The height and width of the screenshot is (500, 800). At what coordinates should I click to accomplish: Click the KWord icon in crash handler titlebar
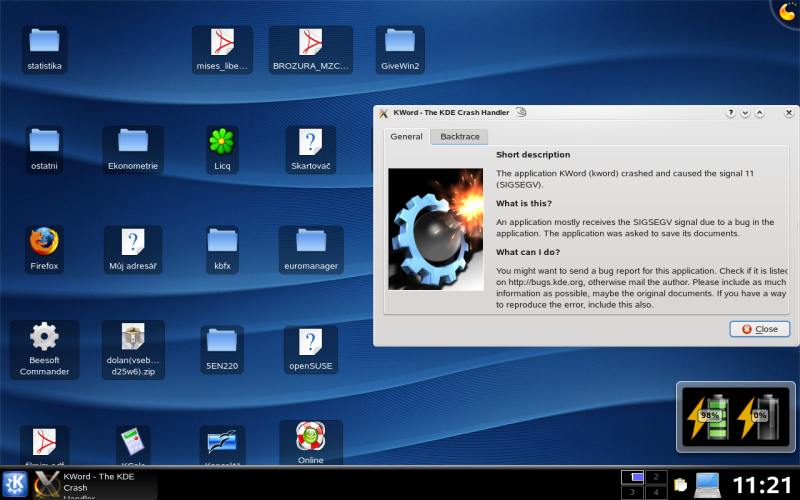click(384, 113)
